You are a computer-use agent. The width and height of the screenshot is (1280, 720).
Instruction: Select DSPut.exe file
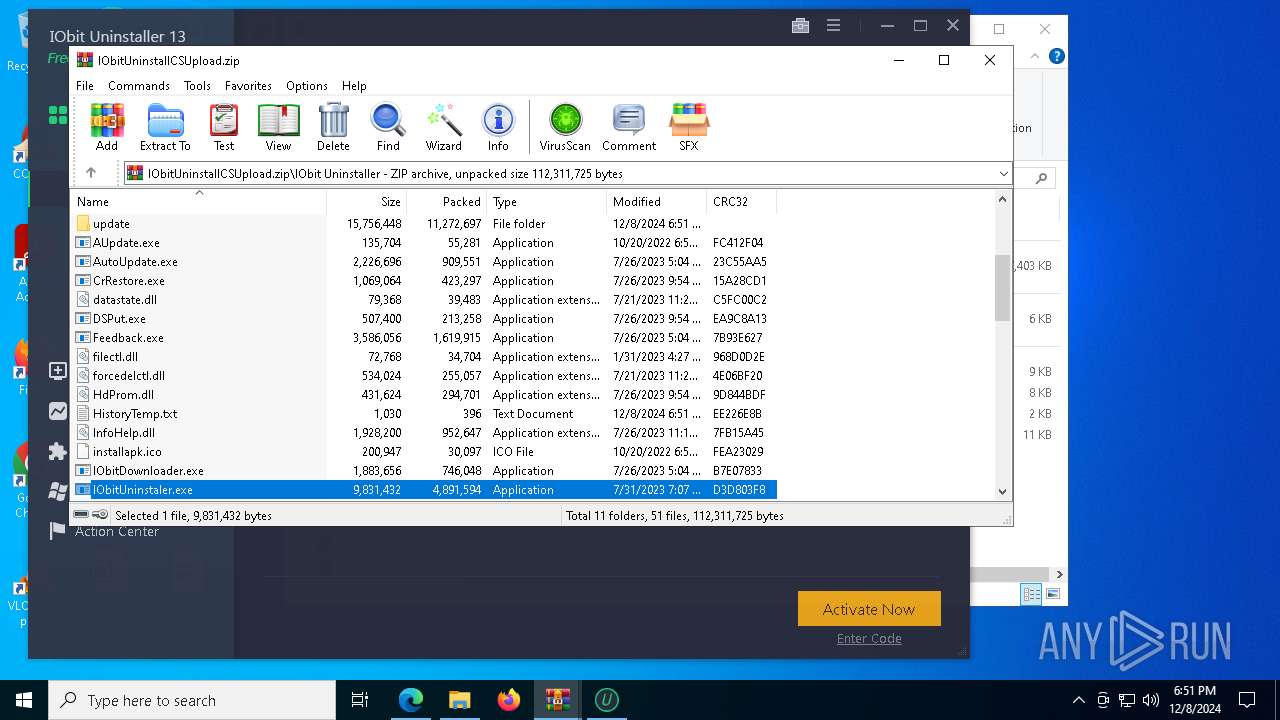(424, 319)
